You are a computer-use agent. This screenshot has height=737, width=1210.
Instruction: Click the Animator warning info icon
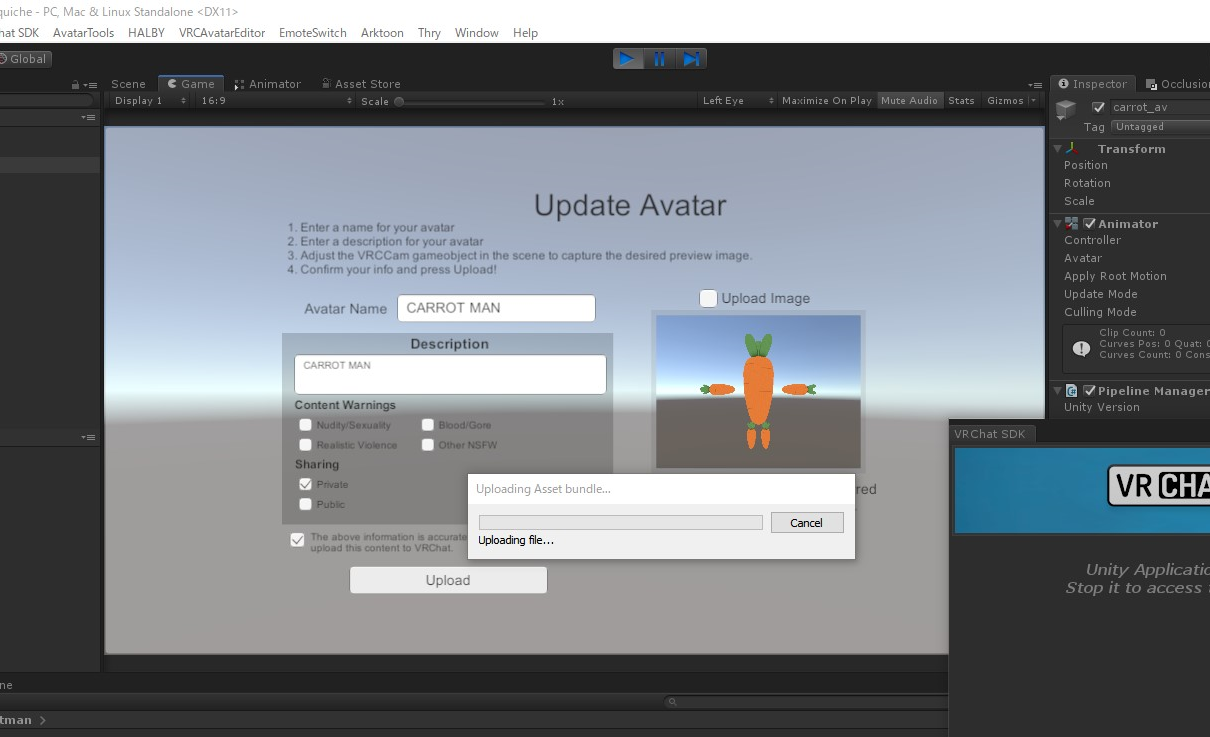tap(1081, 348)
